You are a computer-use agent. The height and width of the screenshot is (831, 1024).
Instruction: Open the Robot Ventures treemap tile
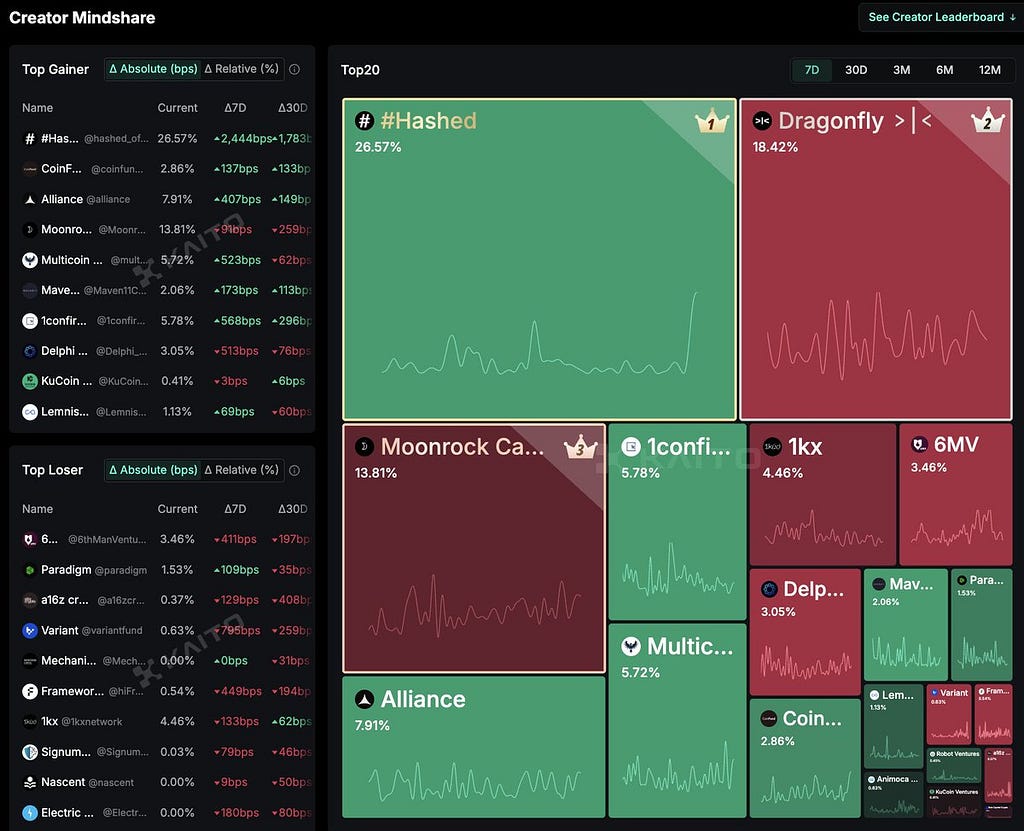[954, 766]
